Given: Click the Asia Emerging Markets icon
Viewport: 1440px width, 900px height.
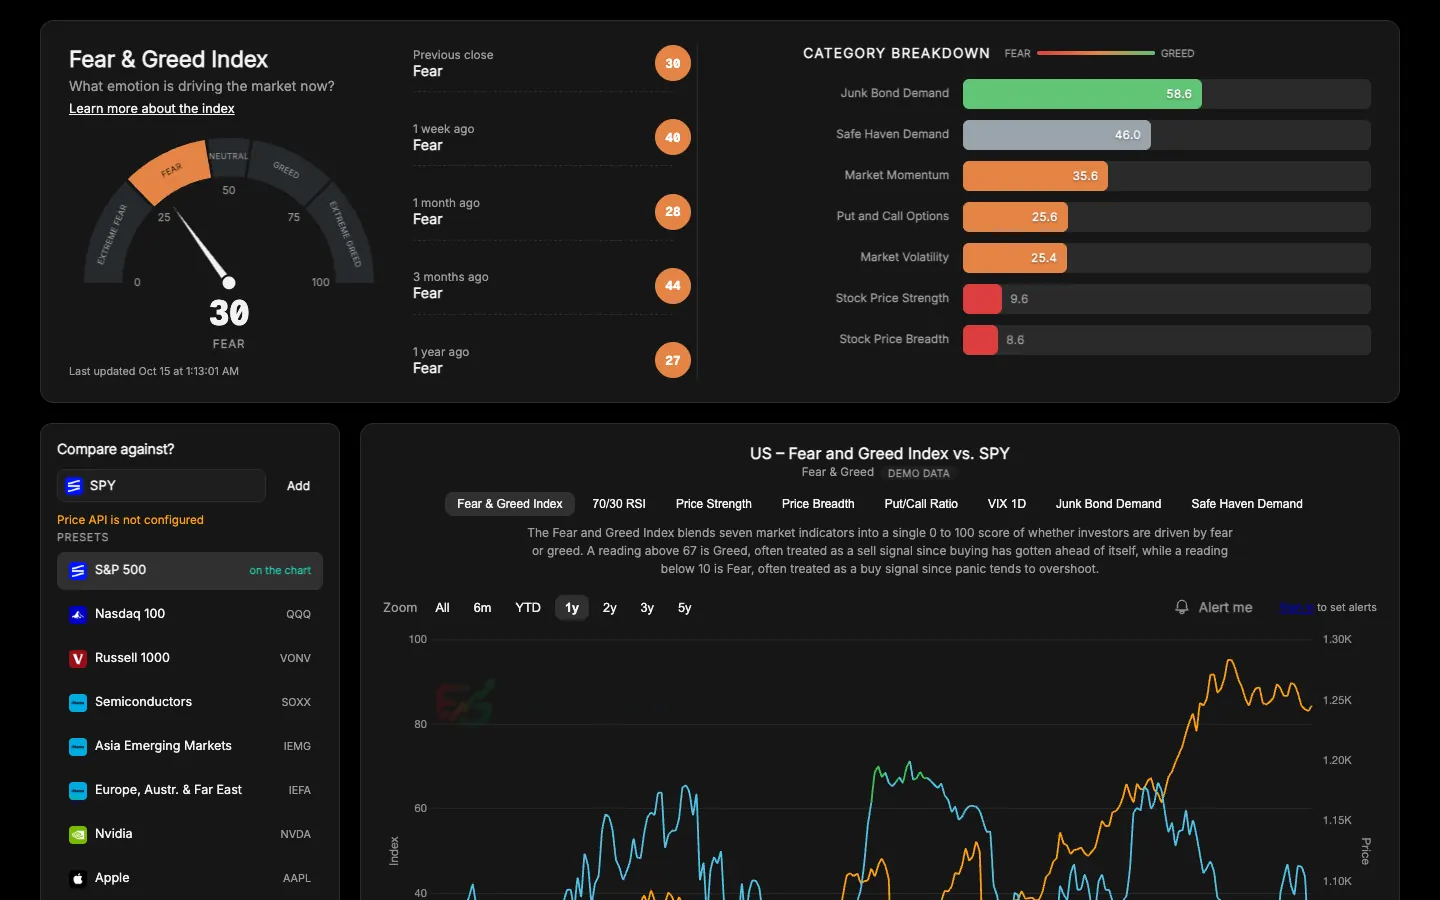Looking at the screenshot, I should coord(78,747).
